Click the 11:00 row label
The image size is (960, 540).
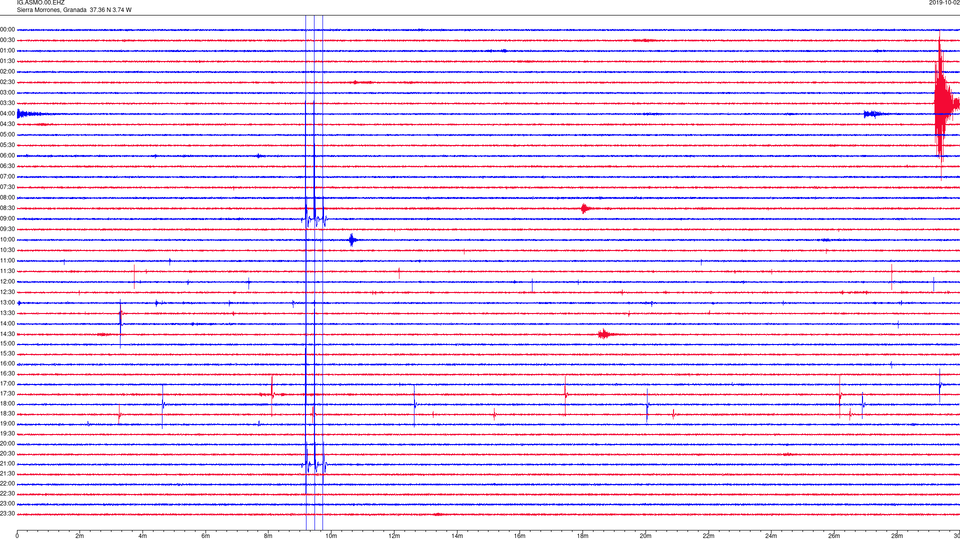(x=7, y=261)
